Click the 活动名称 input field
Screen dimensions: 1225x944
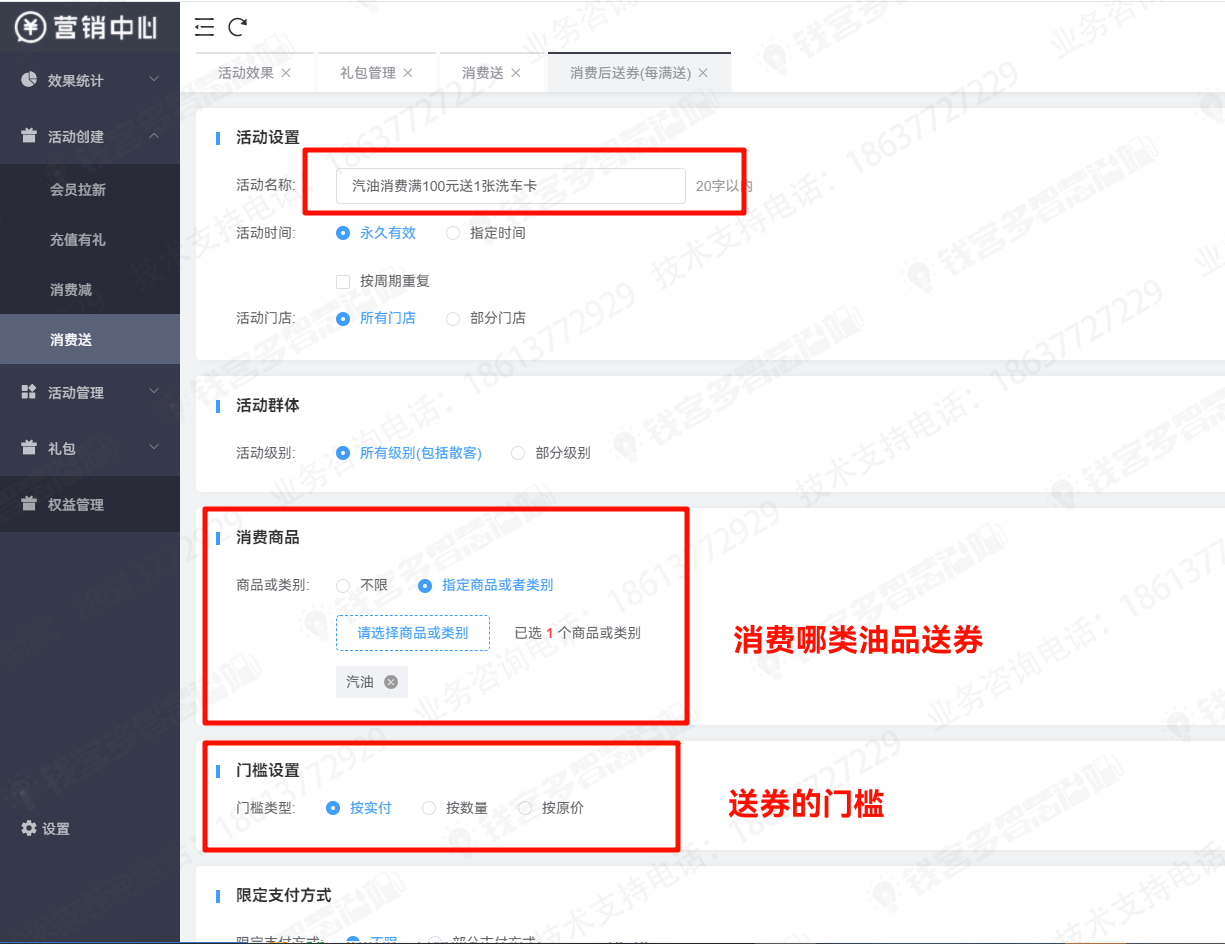[510, 186]
